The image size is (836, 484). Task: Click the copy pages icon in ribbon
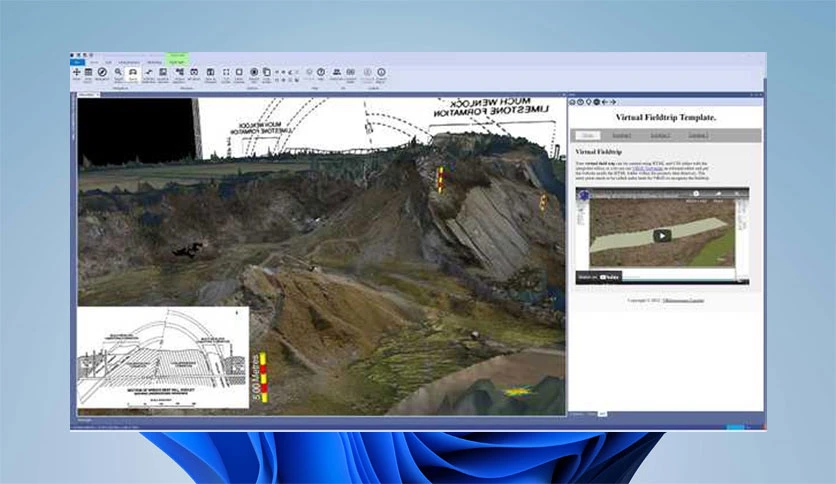tap(267, 72)
